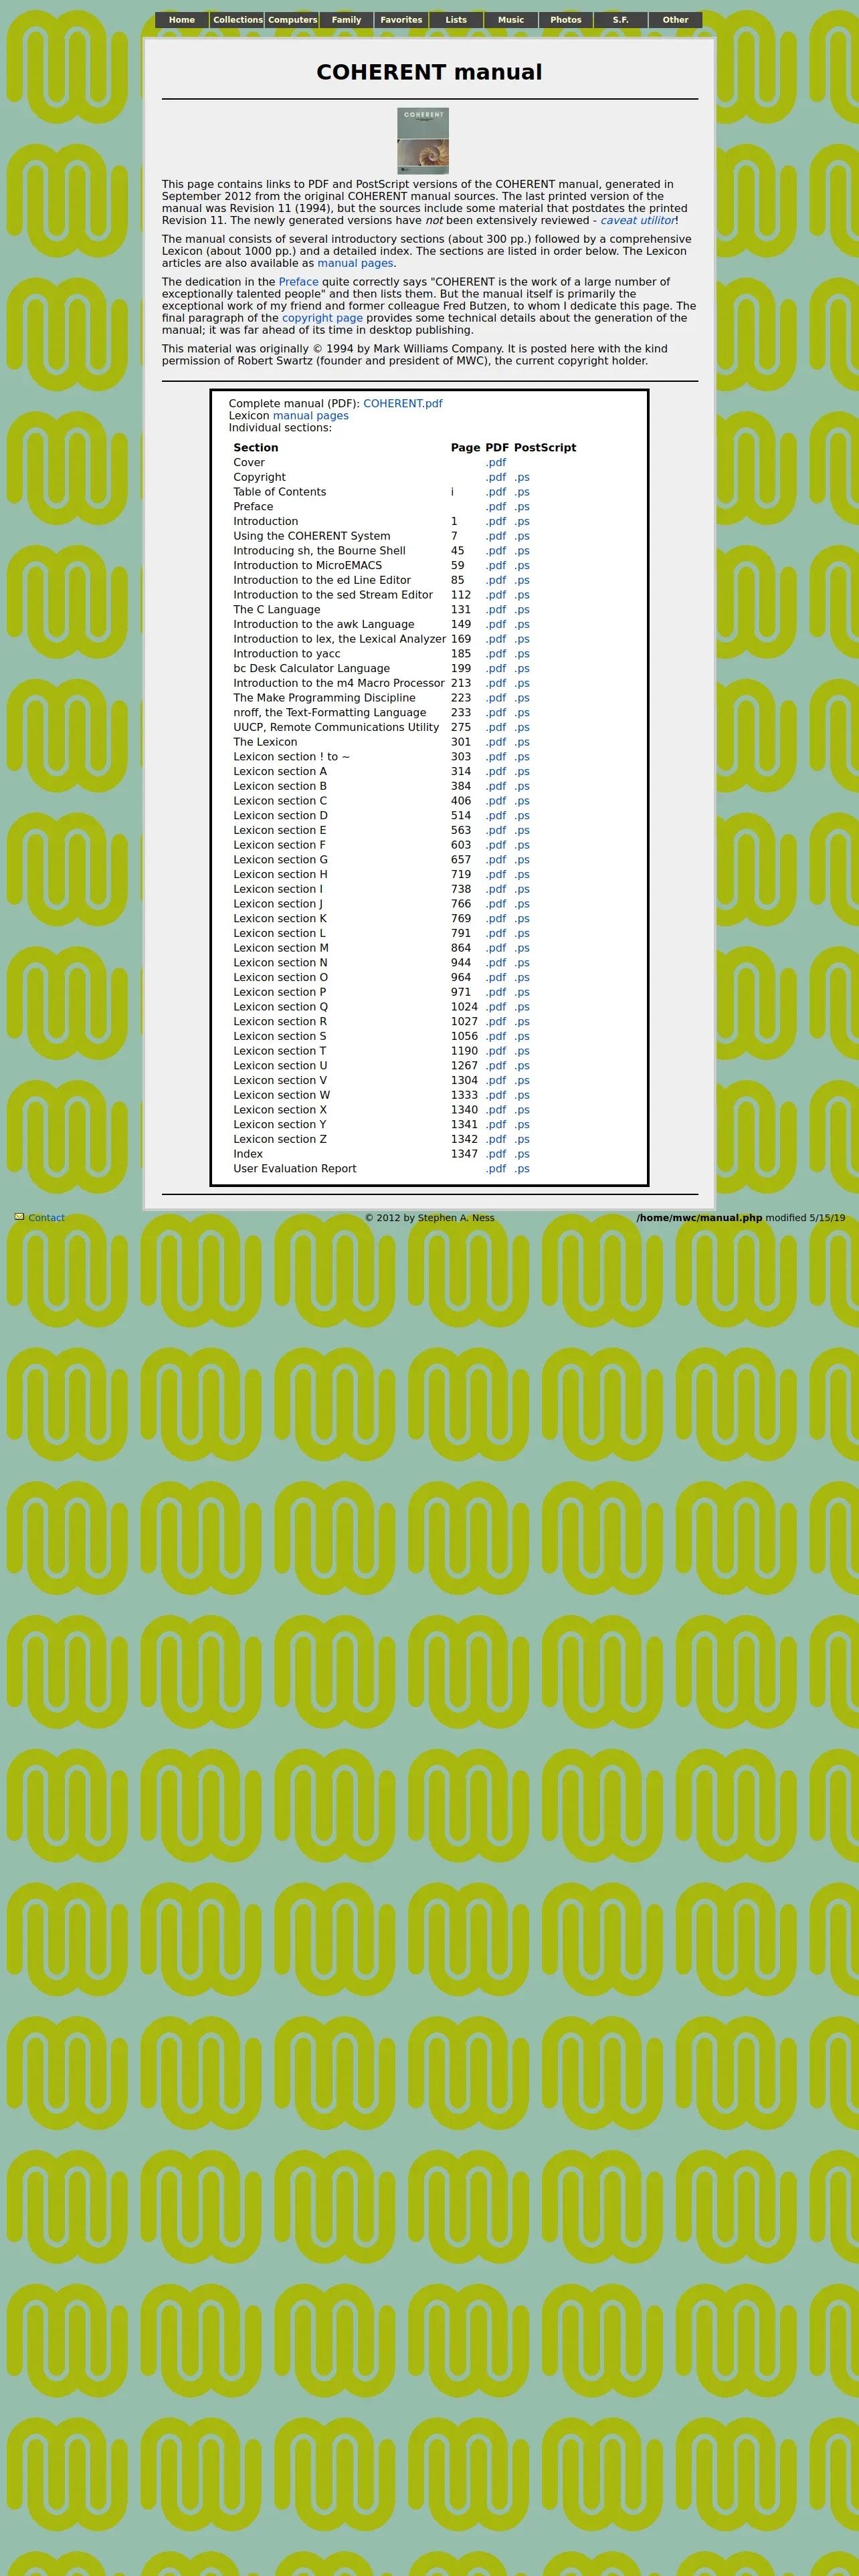The height and width of the screenshot is (2576, 859).
Task: Open the Music menu tab
Action: 511,20
